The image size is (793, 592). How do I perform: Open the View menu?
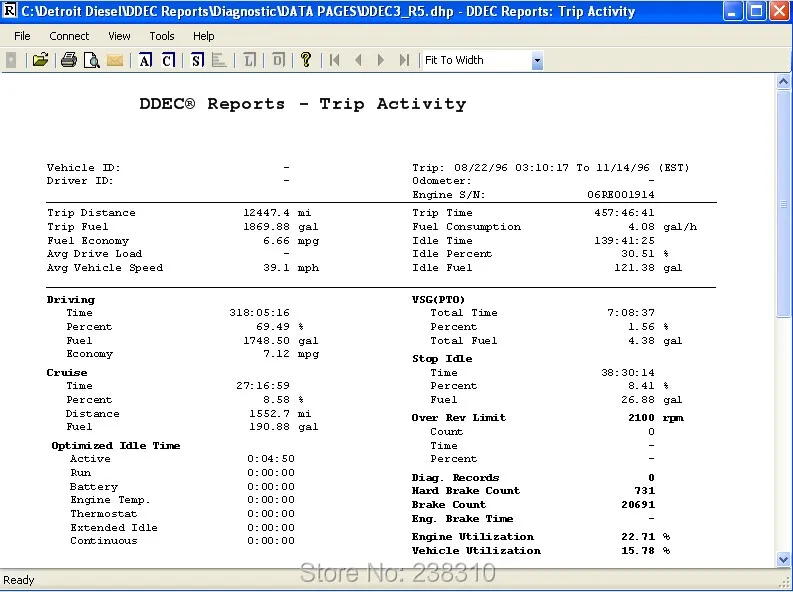point(119,36)
